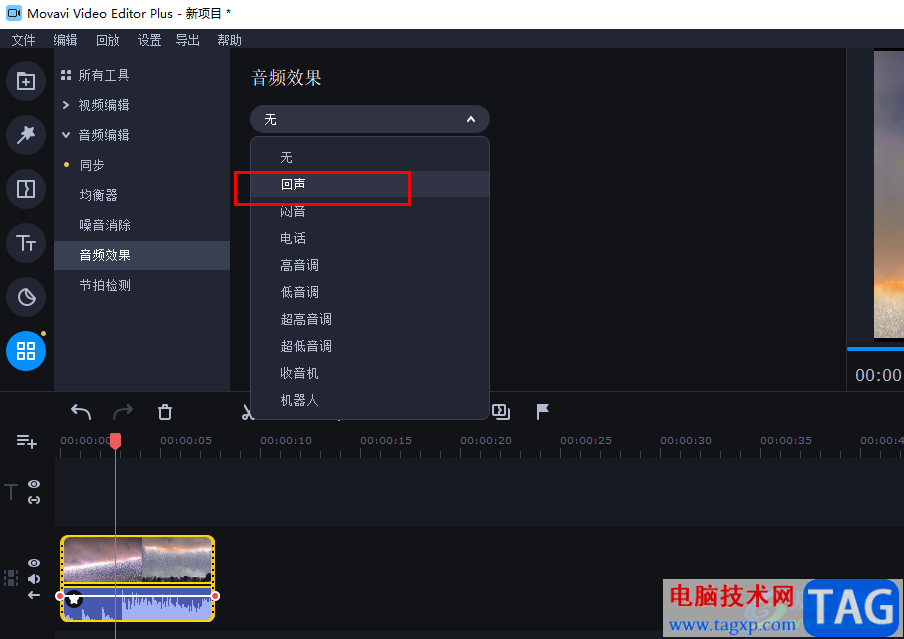Open the 回放 menu

tap(107, 40)
